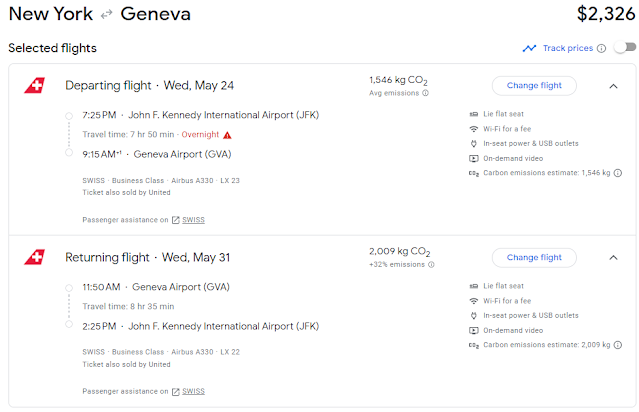Toggle the Track prices switch

(624, 48)
